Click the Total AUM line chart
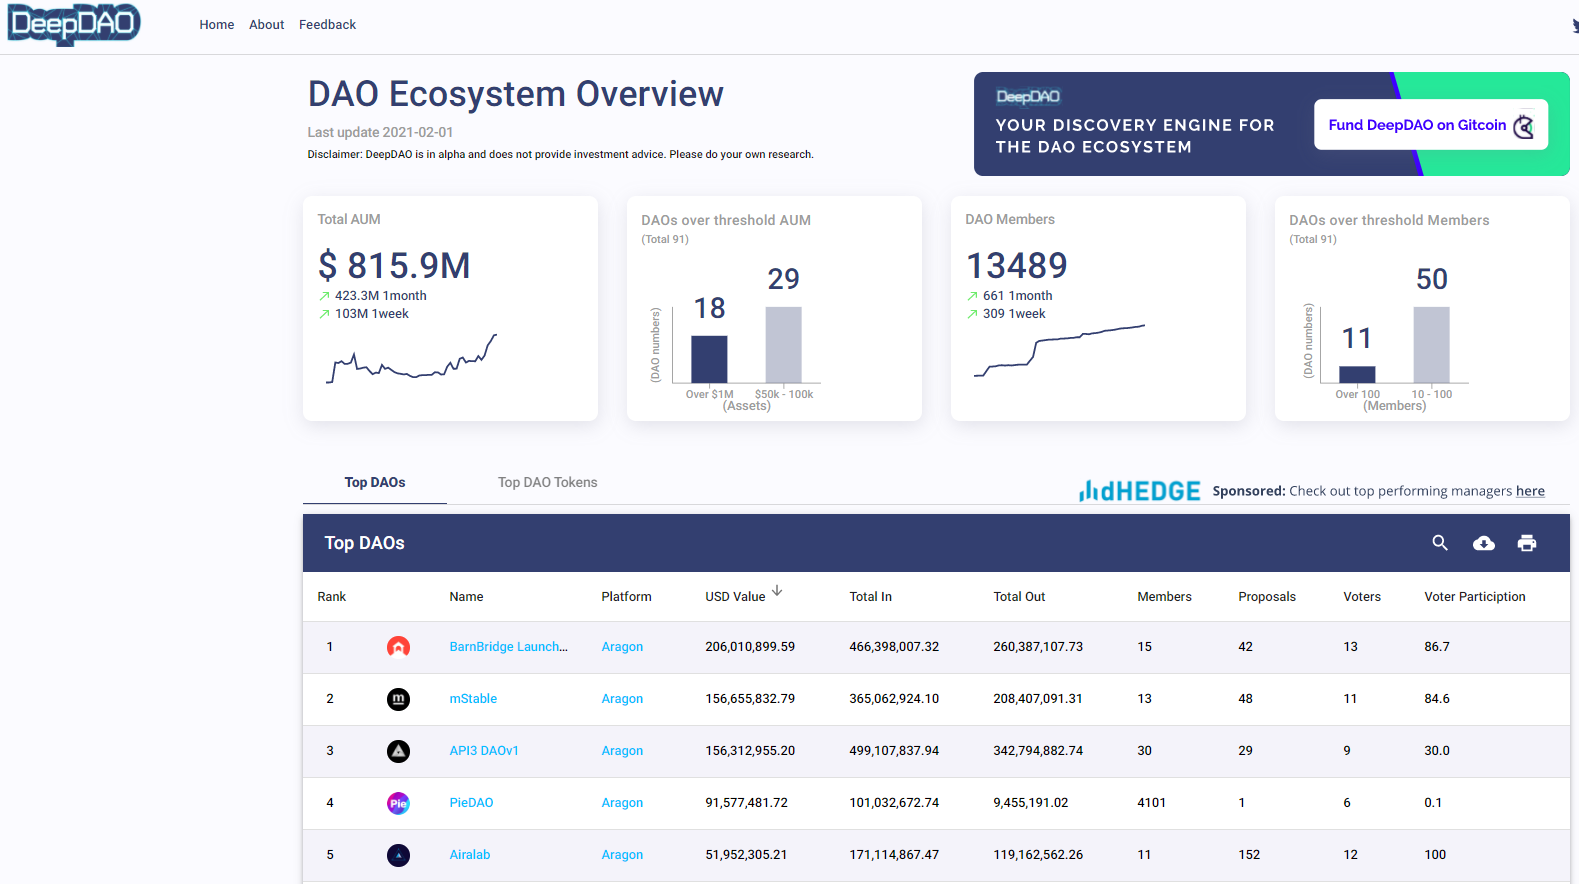This screenshot has width=1579, height=884. click(412, 359)
